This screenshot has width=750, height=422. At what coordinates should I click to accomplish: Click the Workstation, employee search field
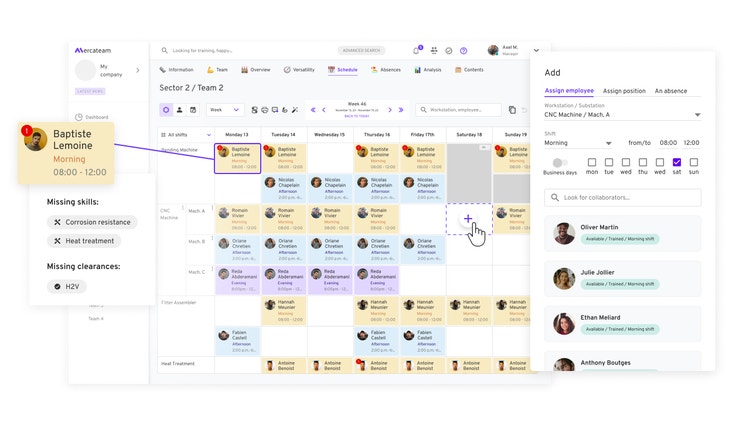458,110
